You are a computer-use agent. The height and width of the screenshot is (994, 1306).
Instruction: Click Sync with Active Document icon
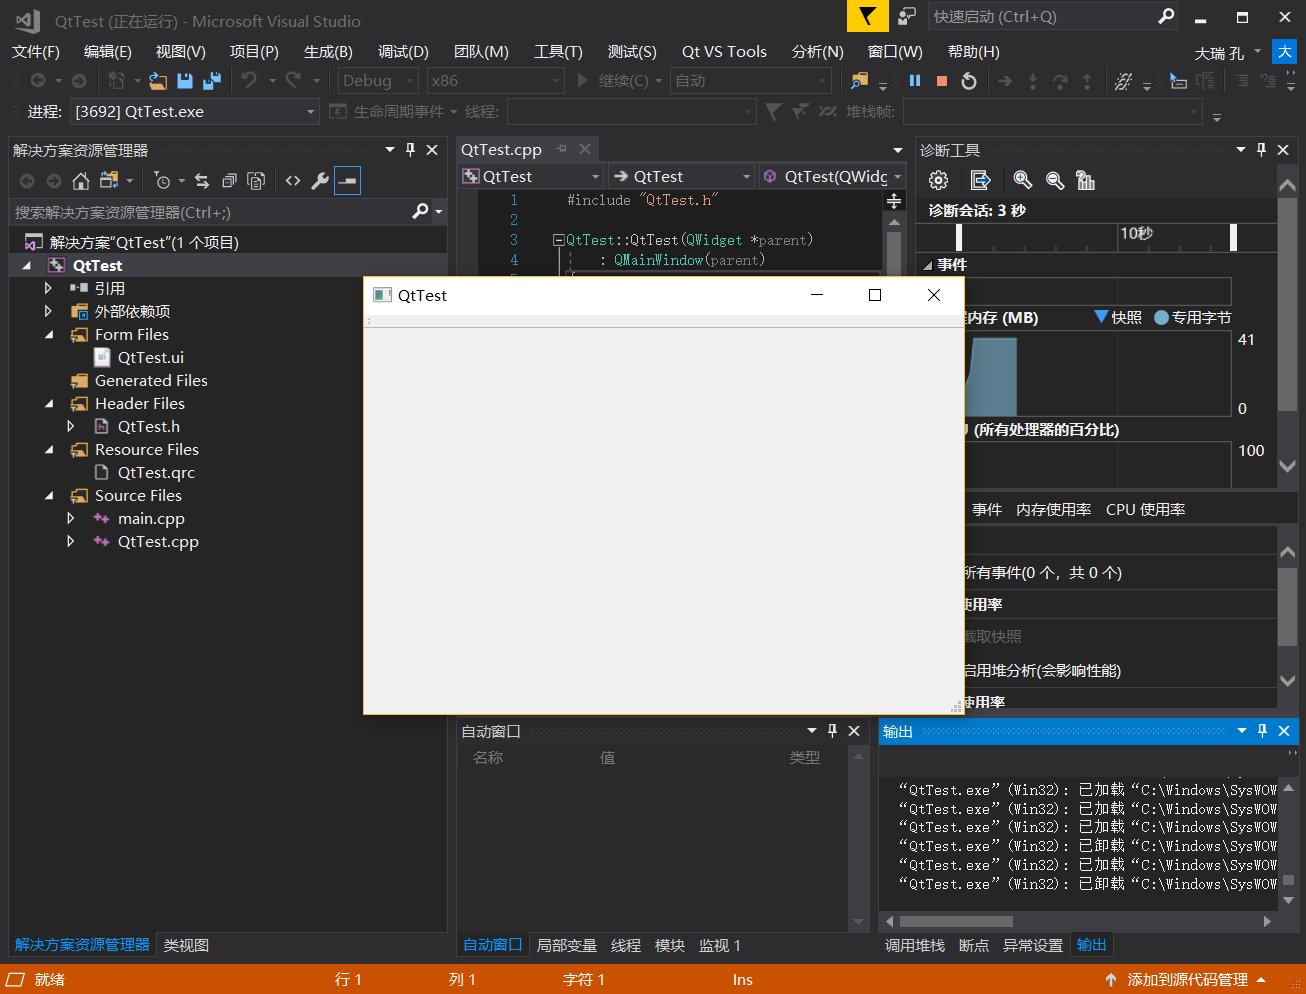pos(202,180)
